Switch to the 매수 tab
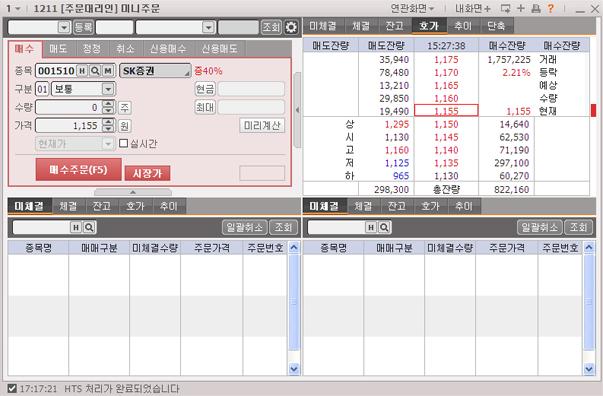 click(x=25, y=49)
